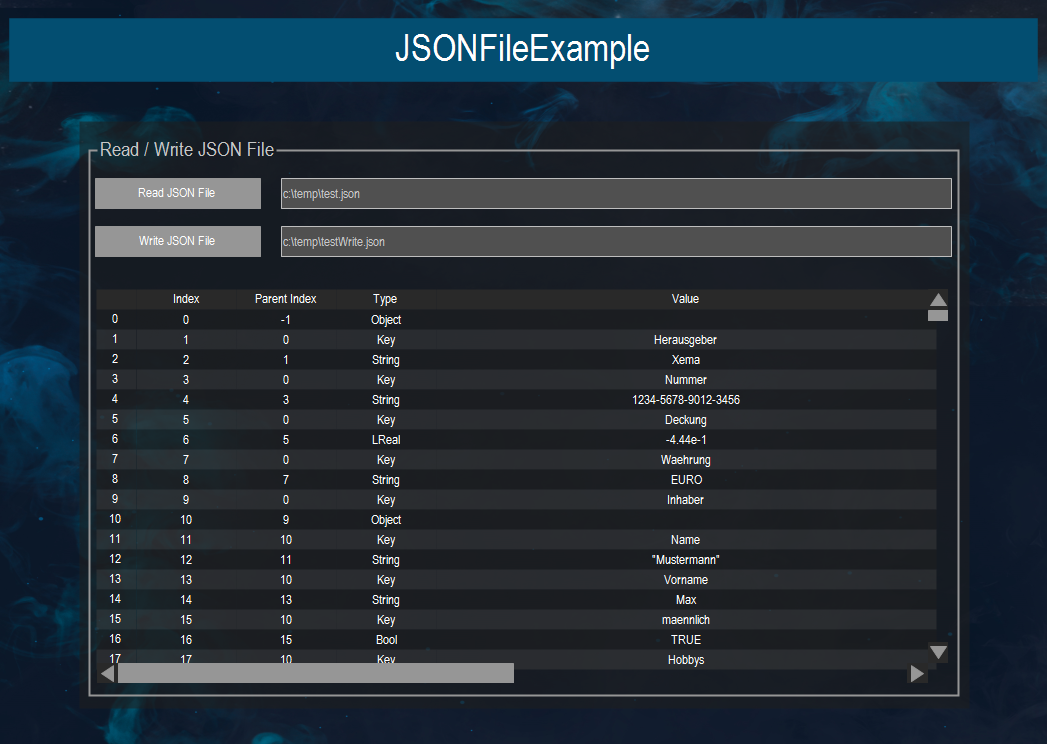Select the LReal row with value -4.44e-1
Viewport: 1047px width, 744px height.
coord(685,439)
